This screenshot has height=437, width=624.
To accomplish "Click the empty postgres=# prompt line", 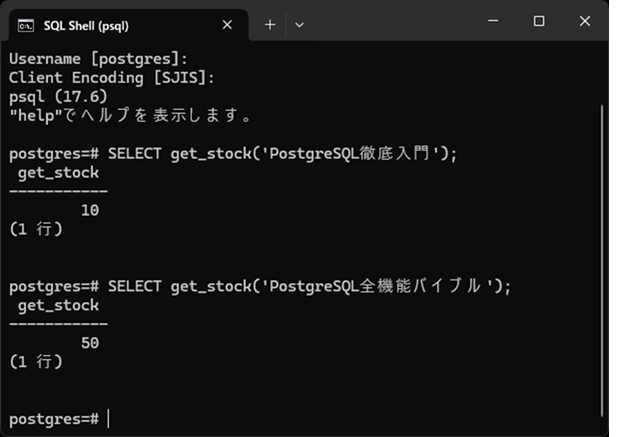I will click(x=54, y=419).
